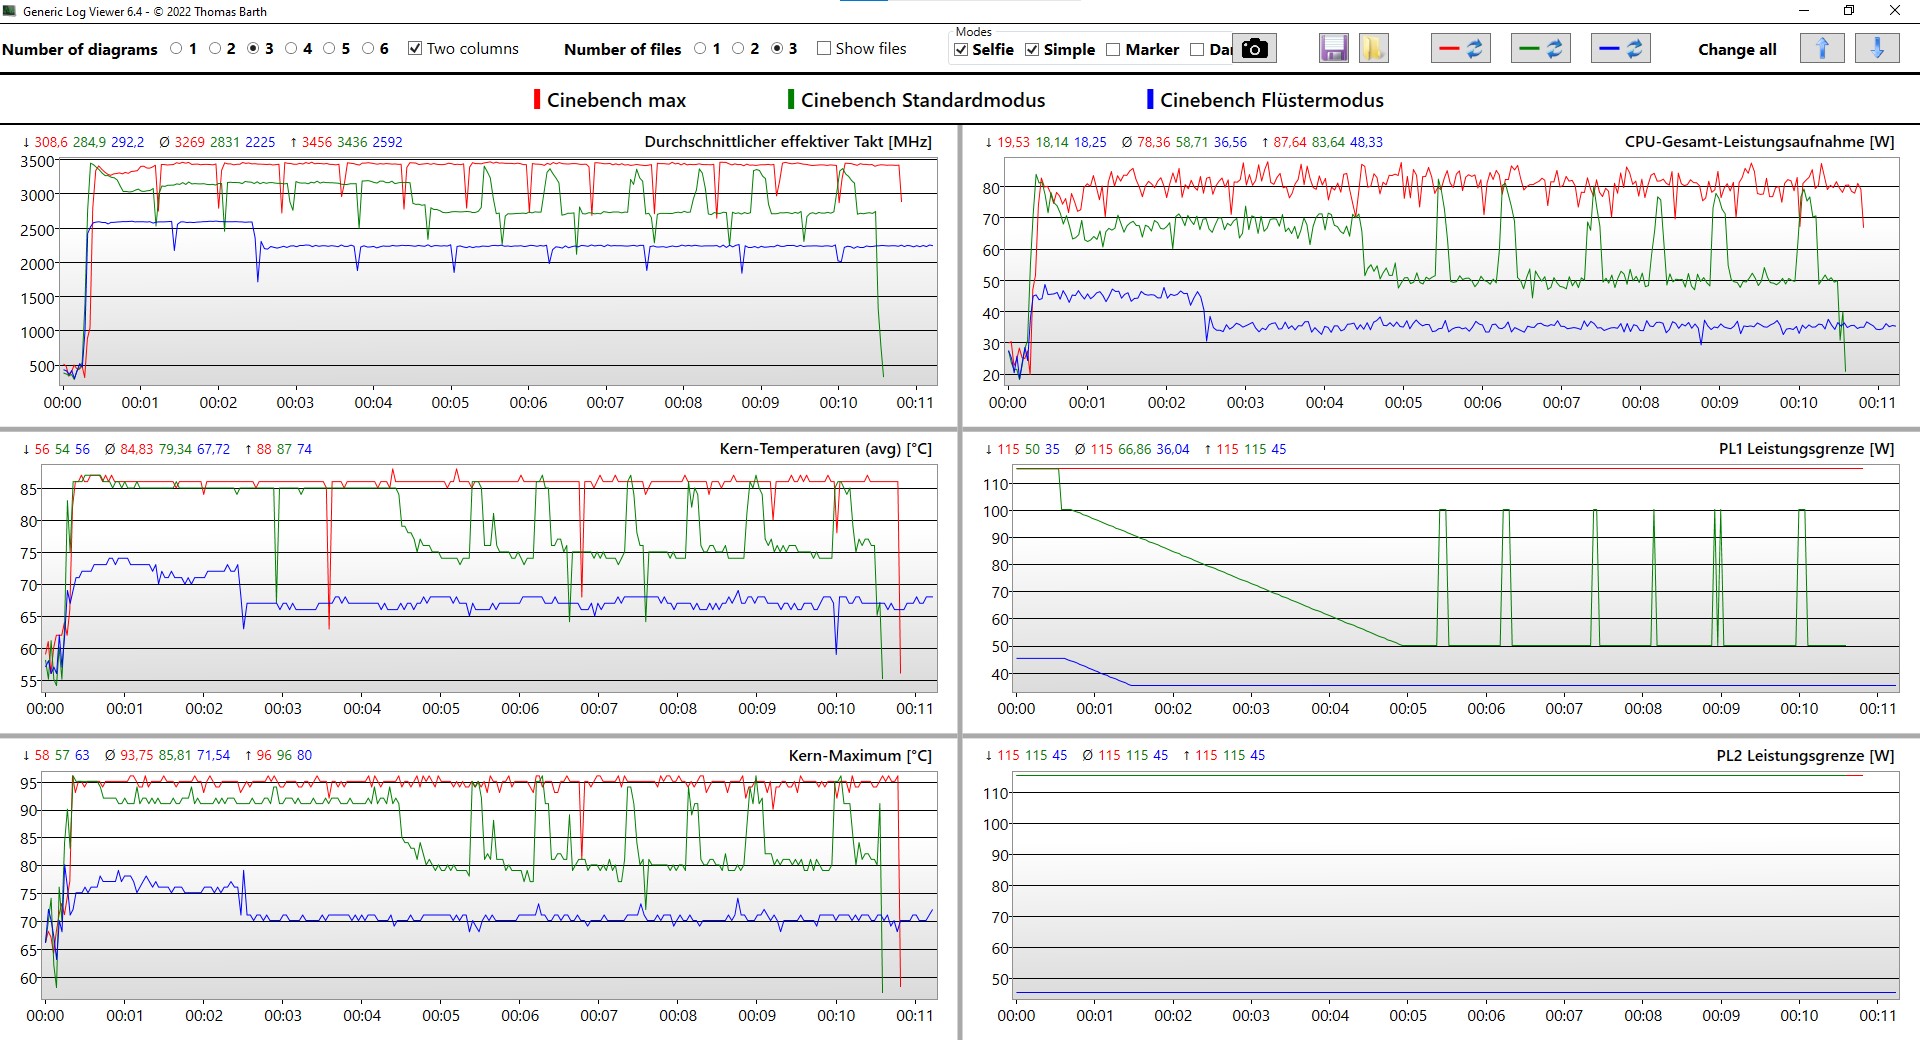
Task: Restore down the Generic Log Viewer window
Action: [1849, 11]
